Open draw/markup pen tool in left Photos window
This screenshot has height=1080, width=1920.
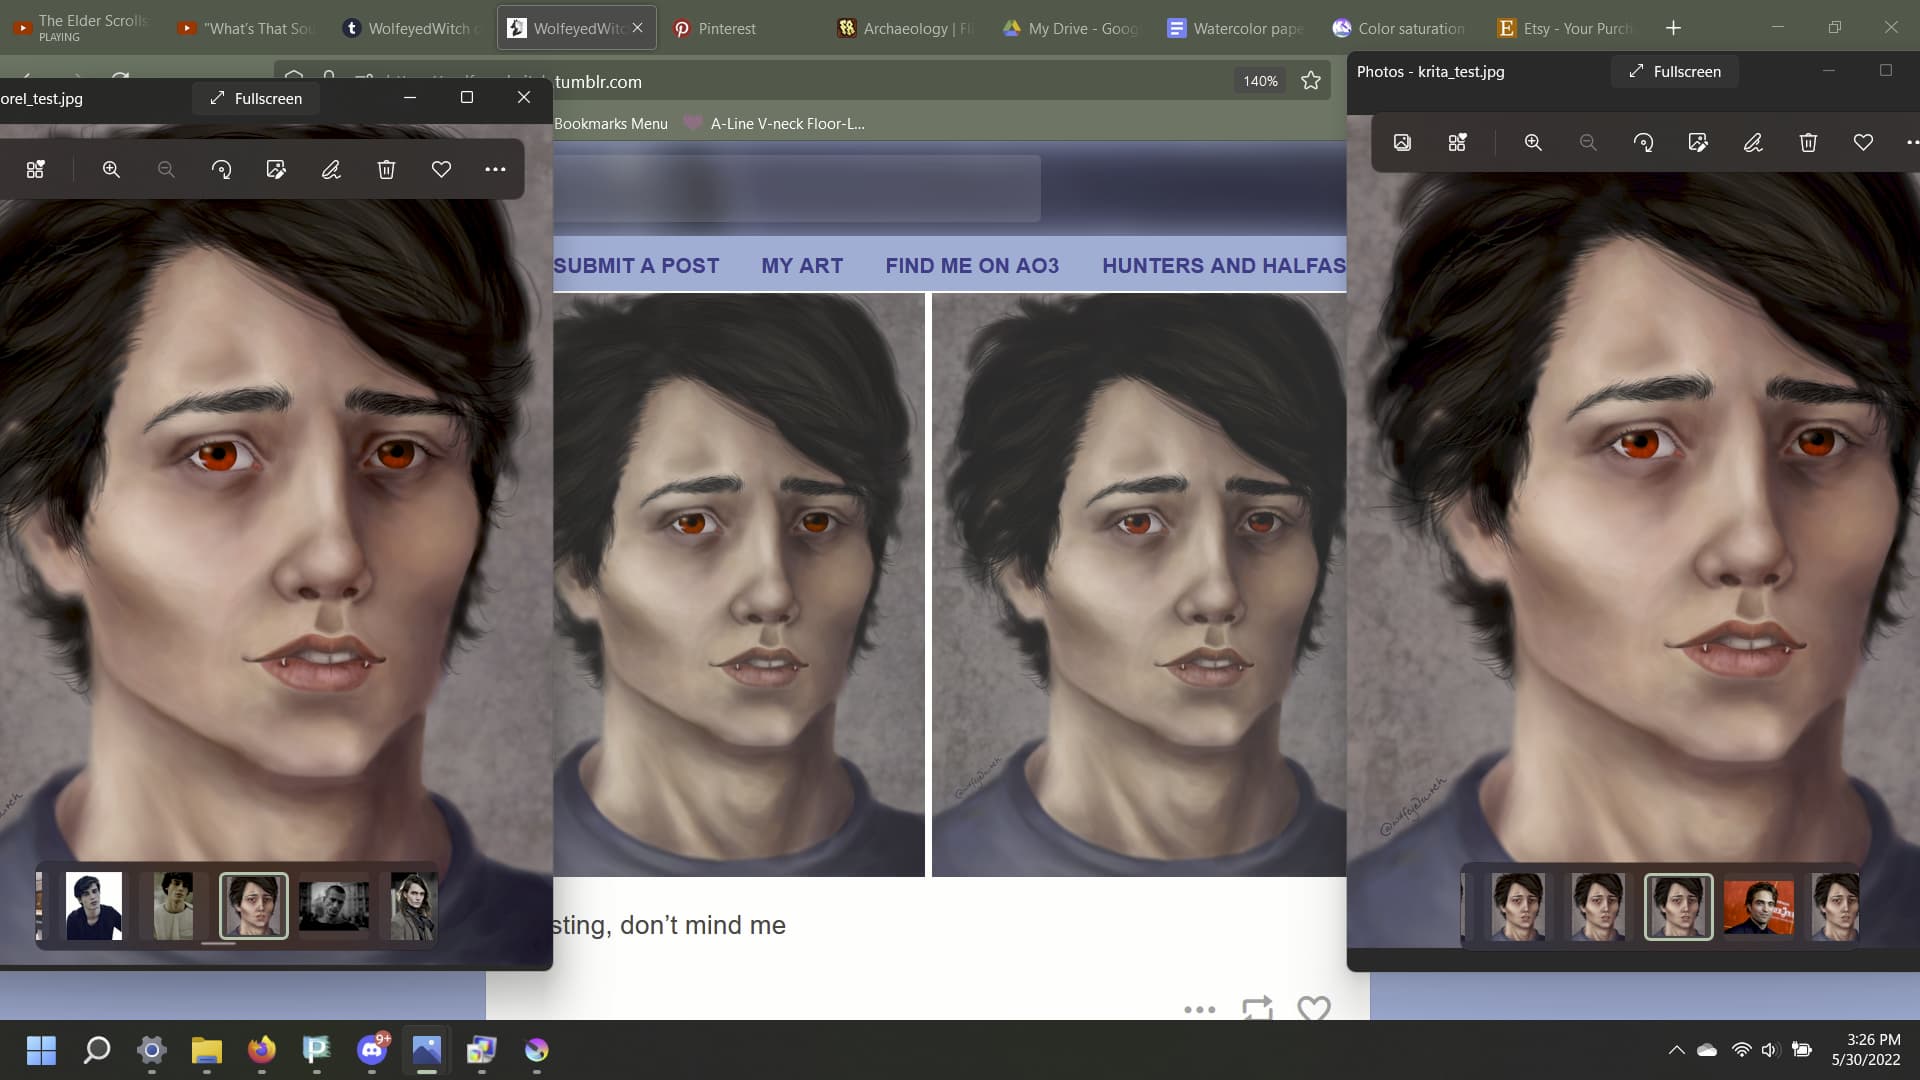pos(331,170)
